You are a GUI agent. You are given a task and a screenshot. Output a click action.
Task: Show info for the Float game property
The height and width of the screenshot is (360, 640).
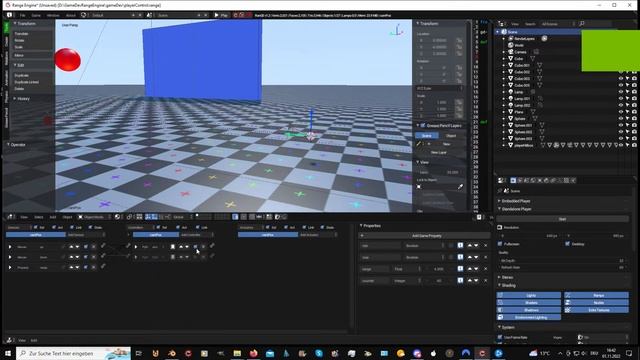pyautogui.click(x=460, y=269)
